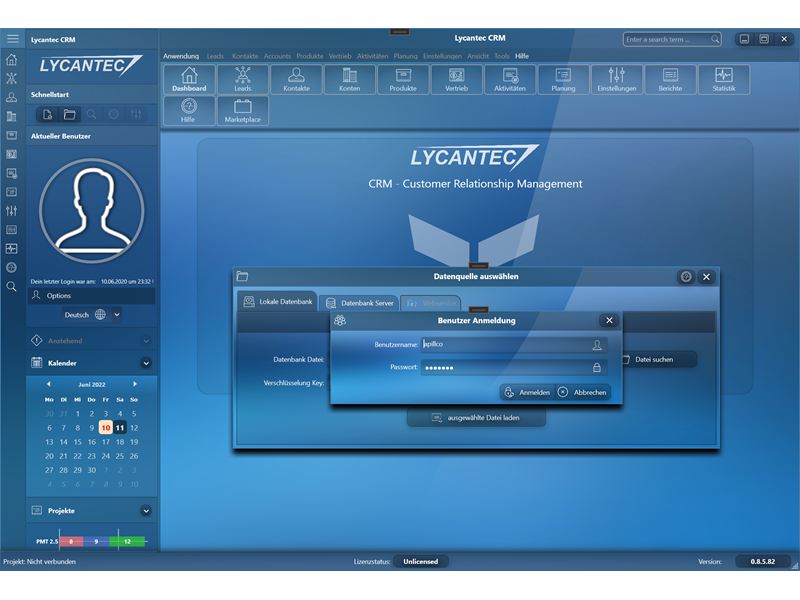Image resolution: width=800 pixels, height=600 pixels.
Task: Click the Datei suchen button
Action: [656, 360]
